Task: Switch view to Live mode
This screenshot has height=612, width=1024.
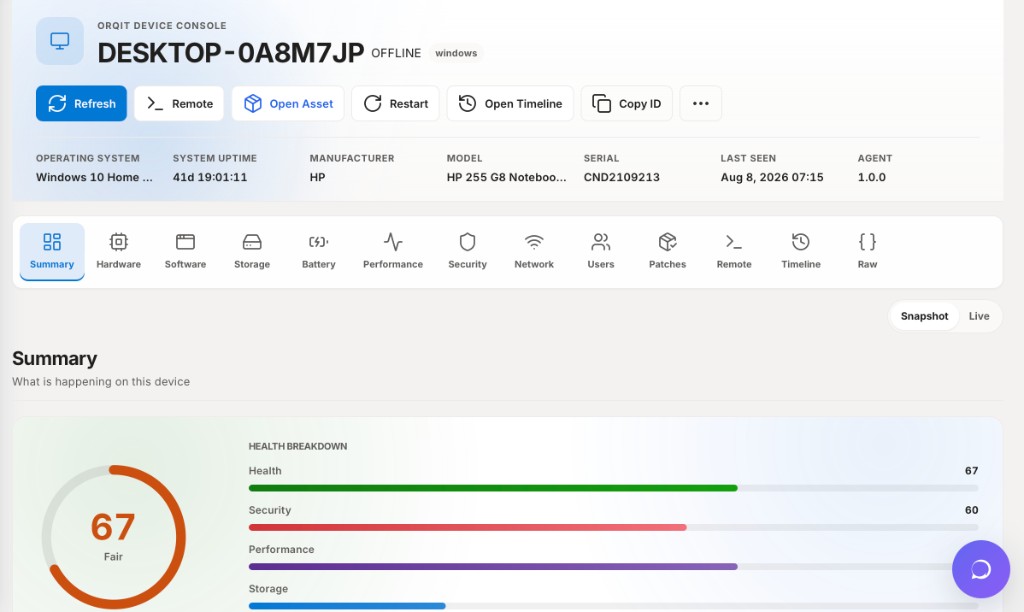Action: click(979, 316)
